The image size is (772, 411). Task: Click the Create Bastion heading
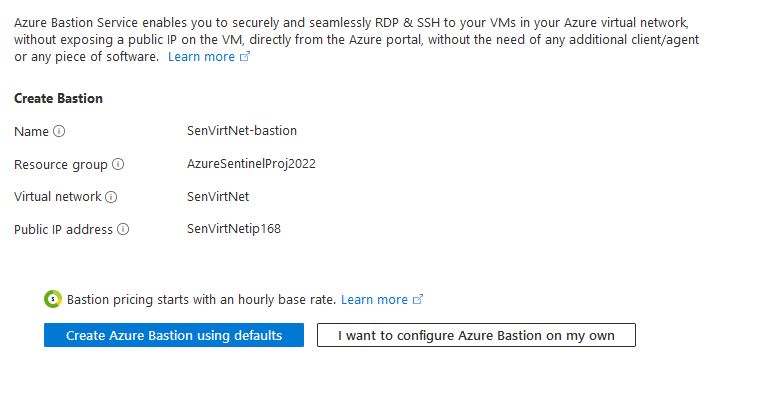pyautogui.click(x=59, y=98)
